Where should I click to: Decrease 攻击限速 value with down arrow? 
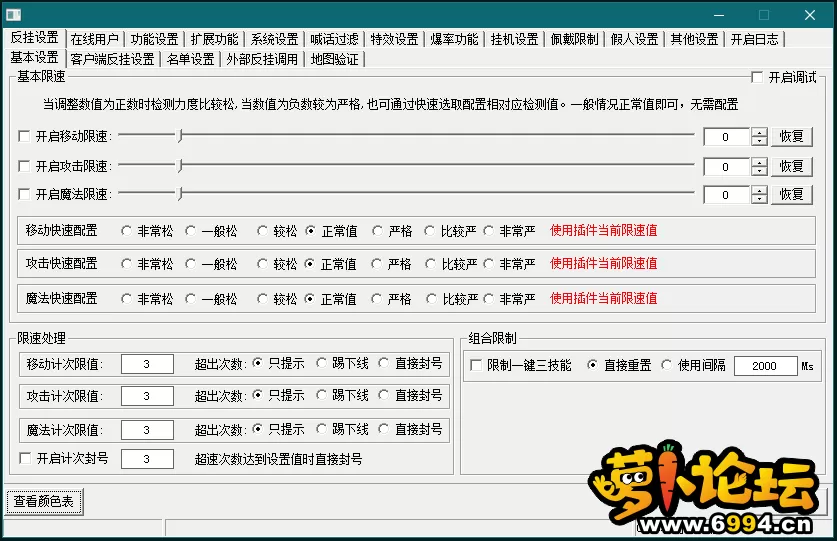(x=759, y=171)
